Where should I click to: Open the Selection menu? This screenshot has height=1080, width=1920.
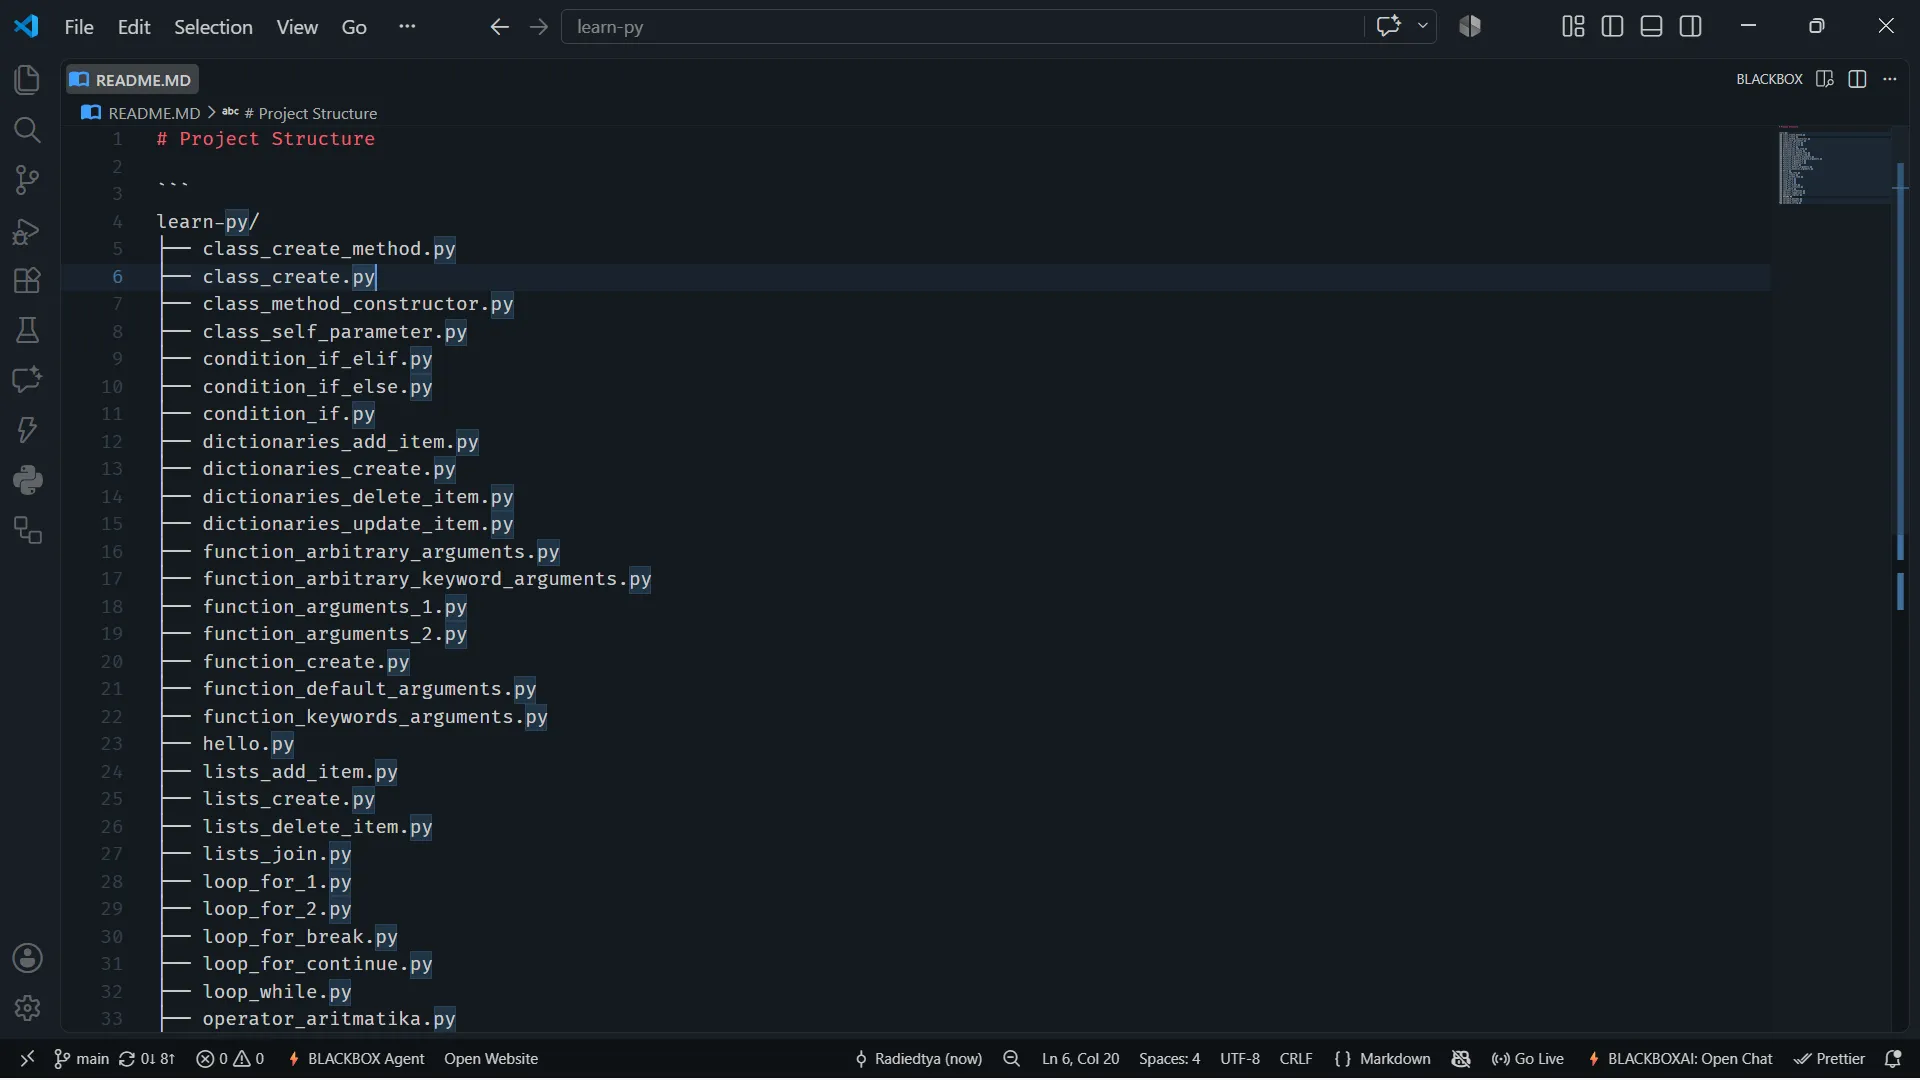[x=213, y=27]
